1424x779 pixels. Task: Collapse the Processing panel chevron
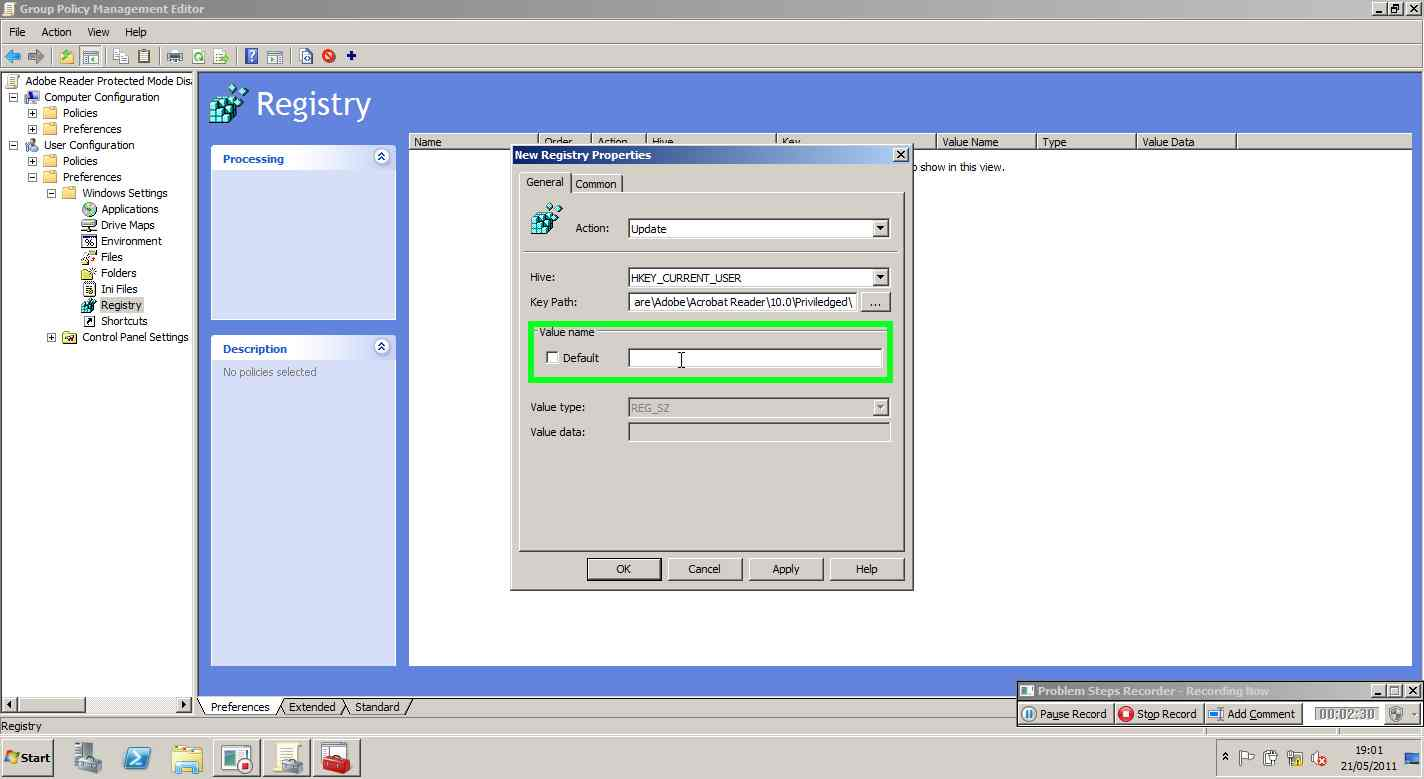tap(381, 157)
